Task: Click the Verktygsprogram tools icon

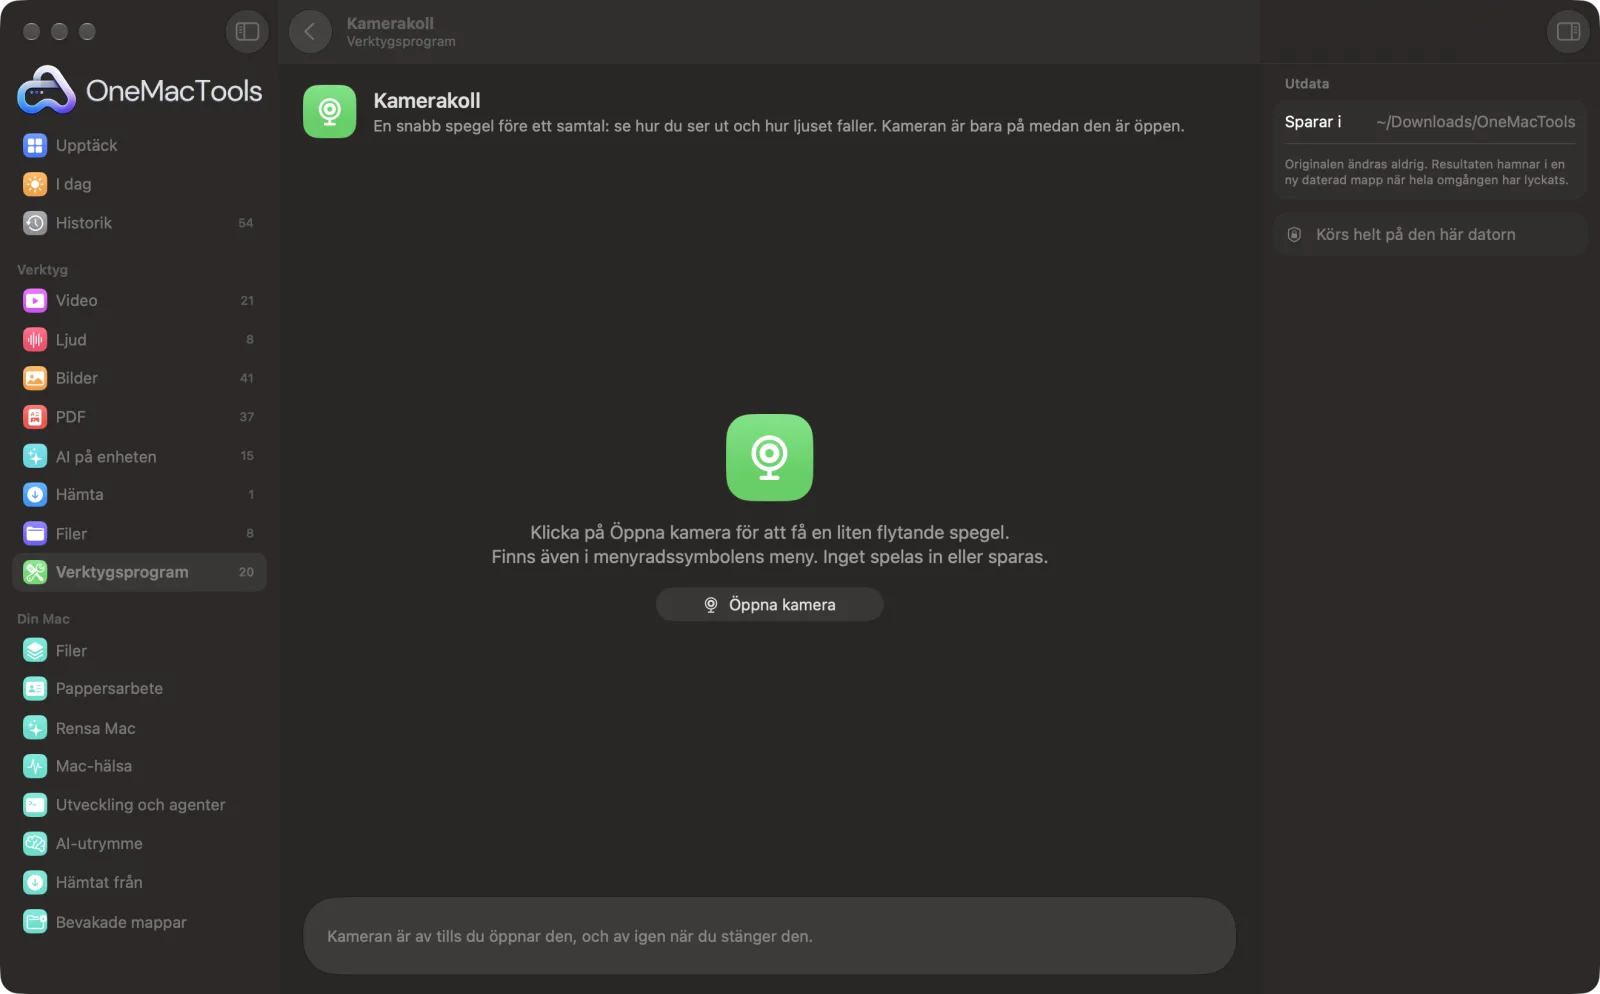Action: (x=35, y=572)
